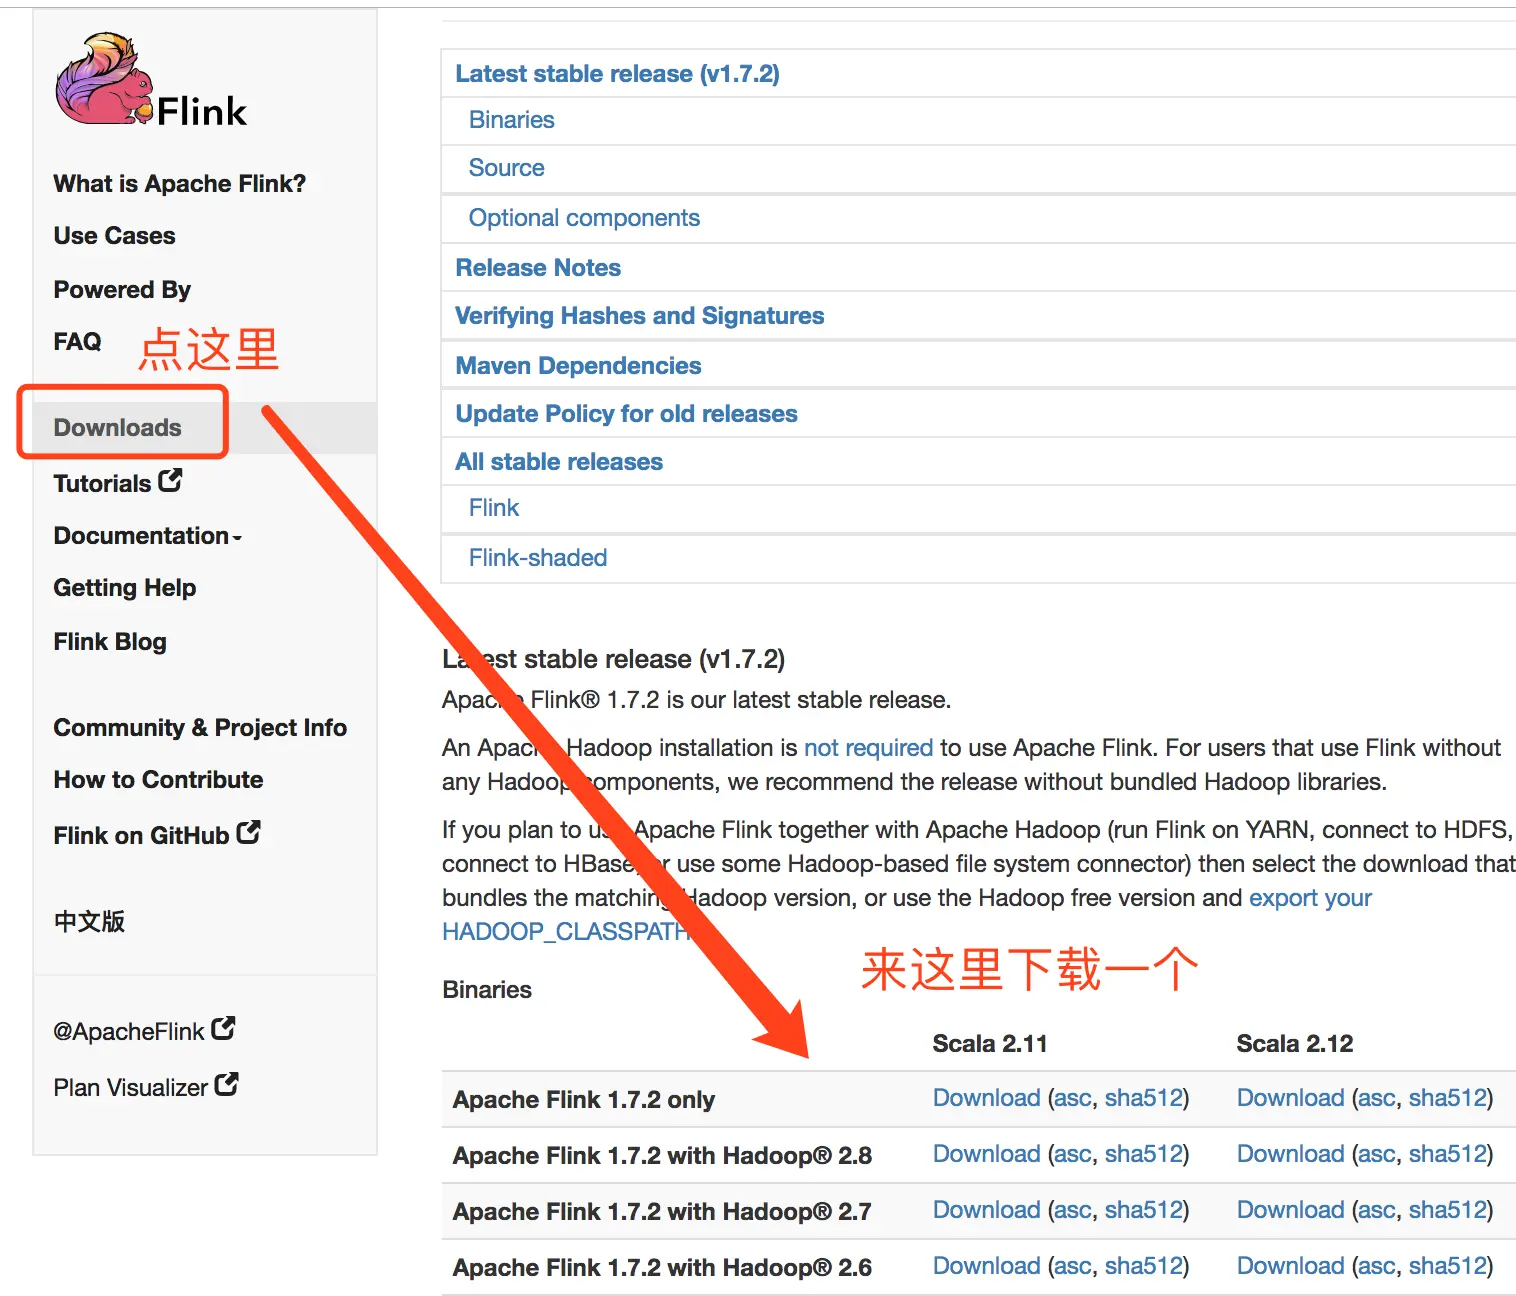Jump to Latest stable release (v1.7.2) heading link
Viewport: 1516px width, 1296px height.
coord(617,74)
